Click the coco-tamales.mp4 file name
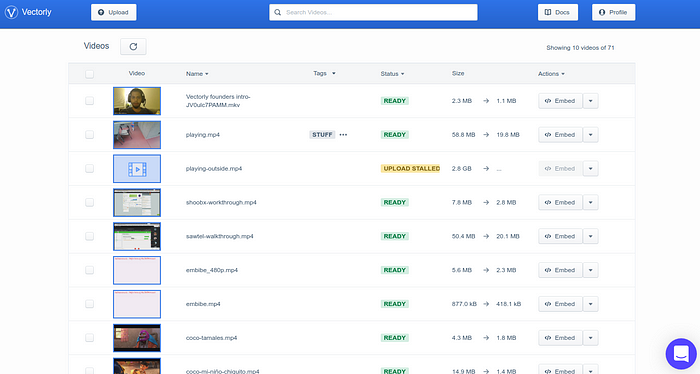Image resolution: width=700 pixels, height=374 pixels. [211, 338]
